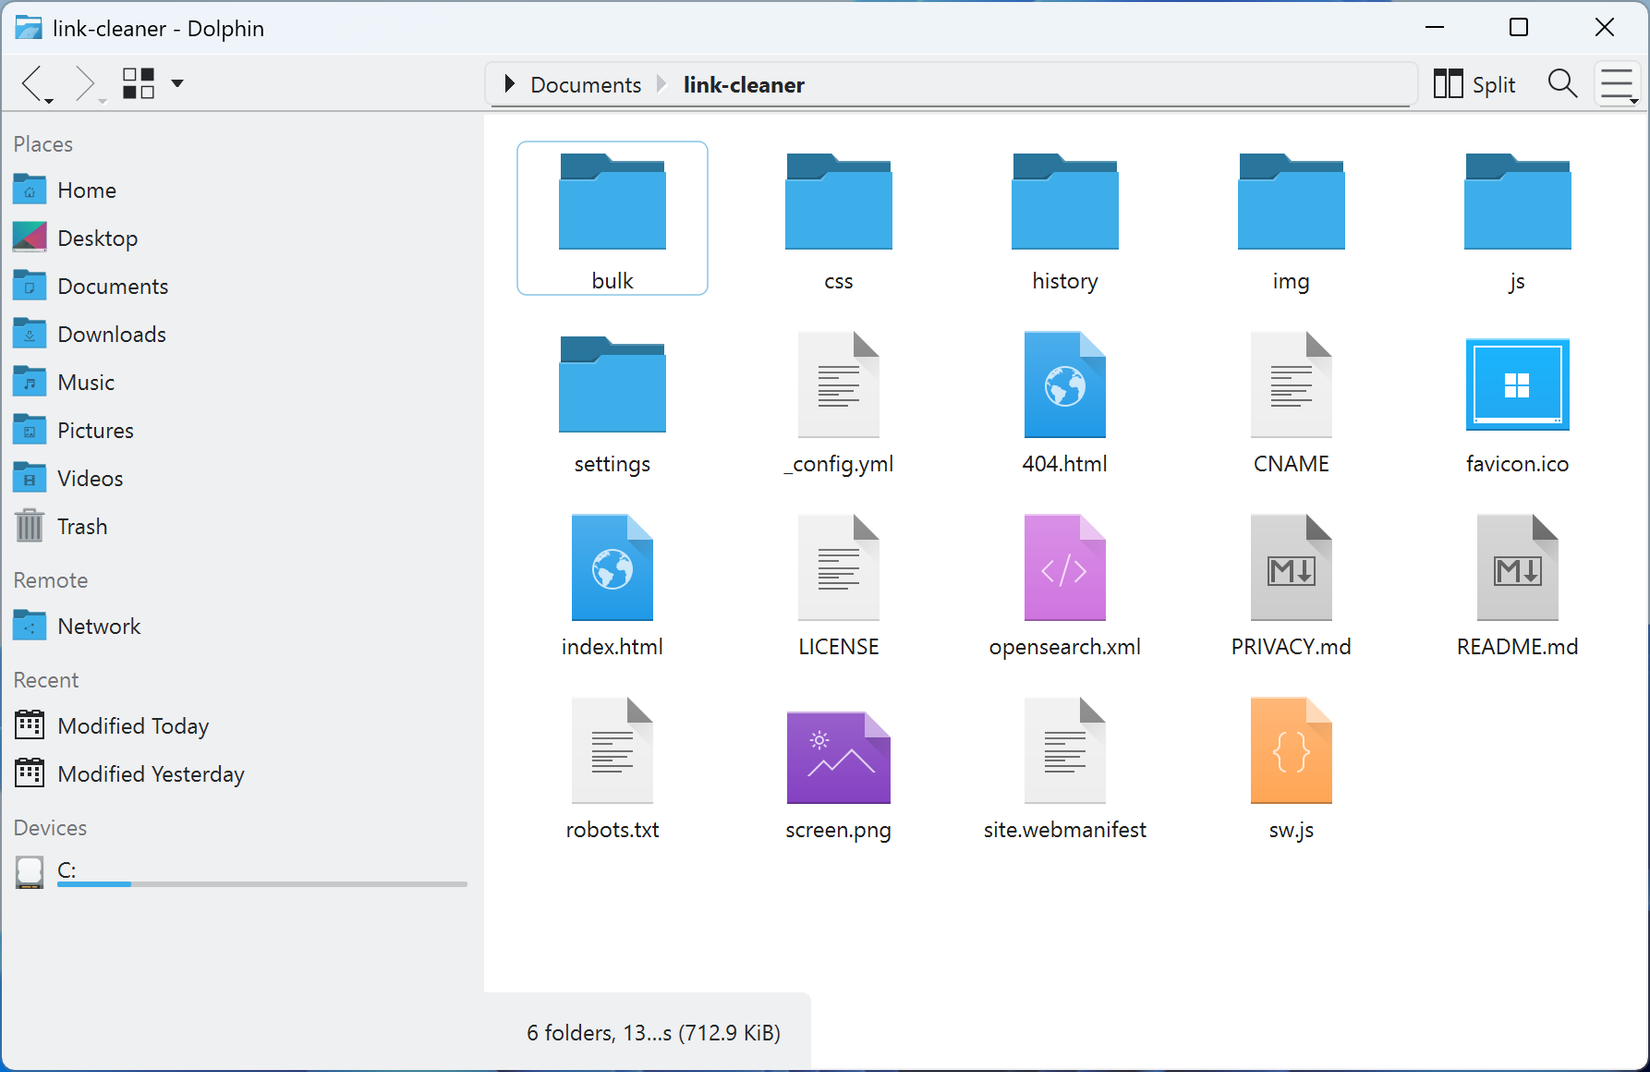The width and height of the screenshot is (1650, 1072).
Task: Click the C: drive usage bar
Action: (x=262, y=884)
